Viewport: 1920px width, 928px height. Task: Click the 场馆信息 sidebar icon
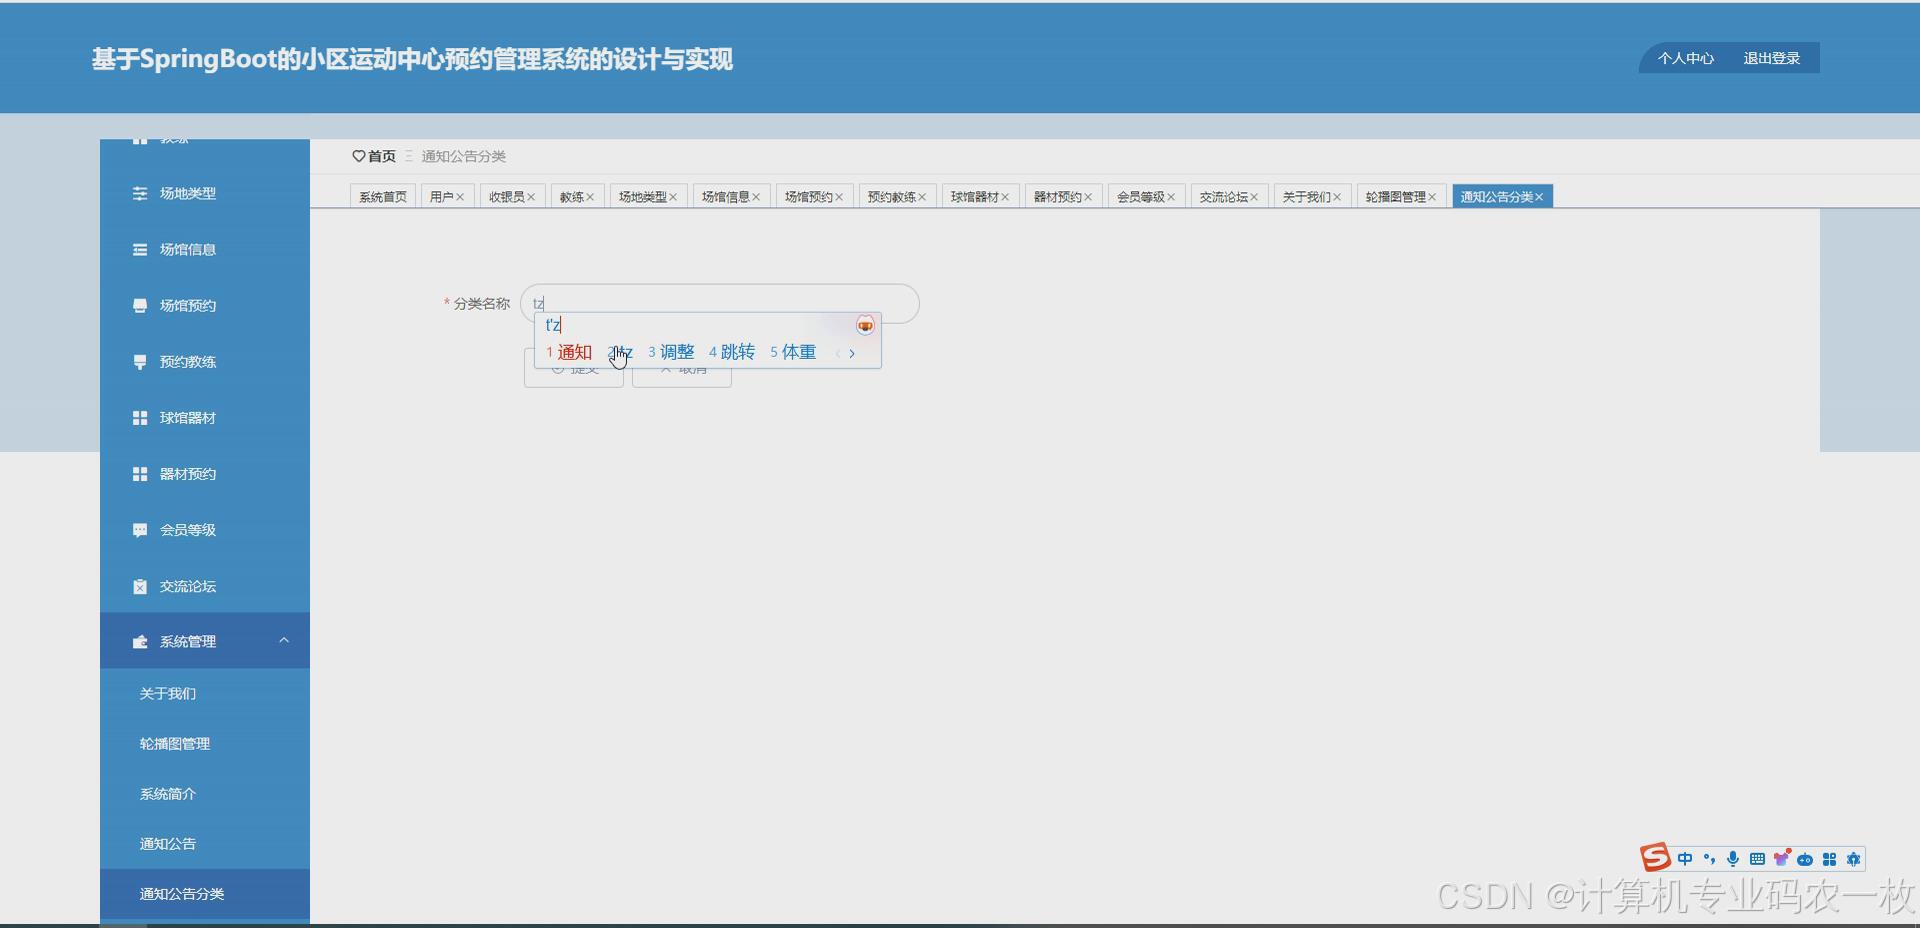[140, 249]
